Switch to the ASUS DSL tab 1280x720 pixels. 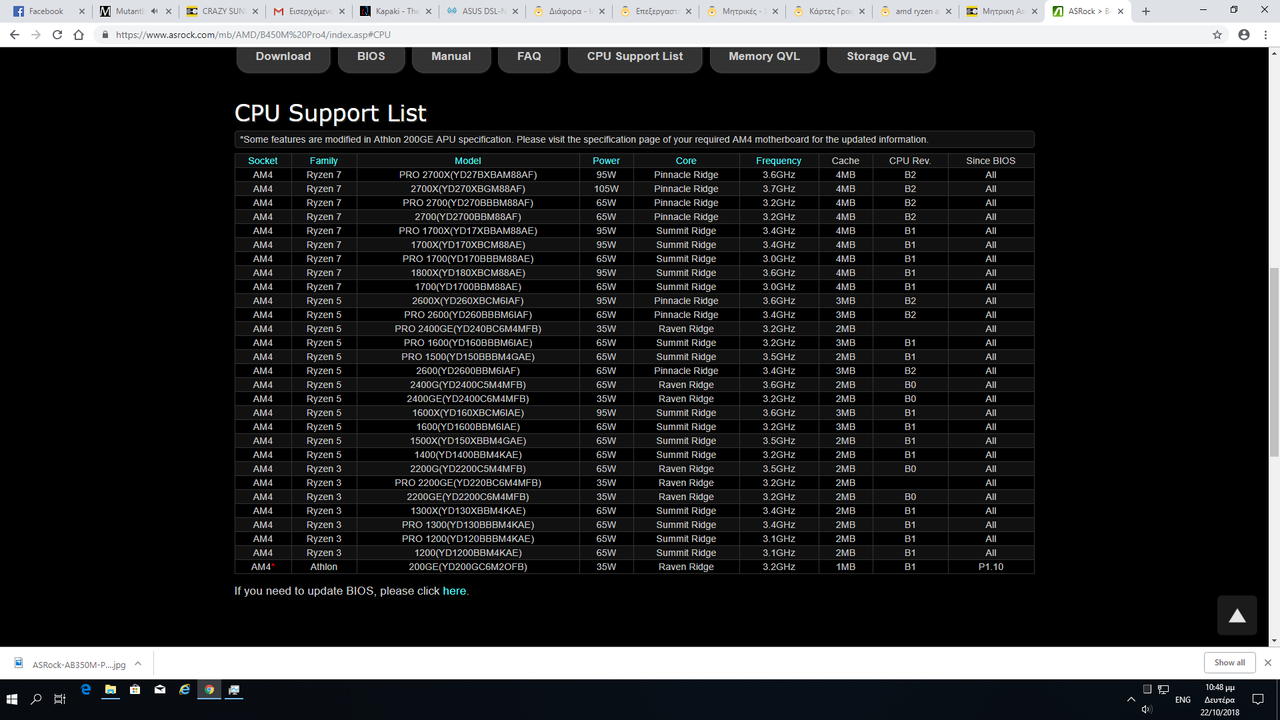coord(482,11)
